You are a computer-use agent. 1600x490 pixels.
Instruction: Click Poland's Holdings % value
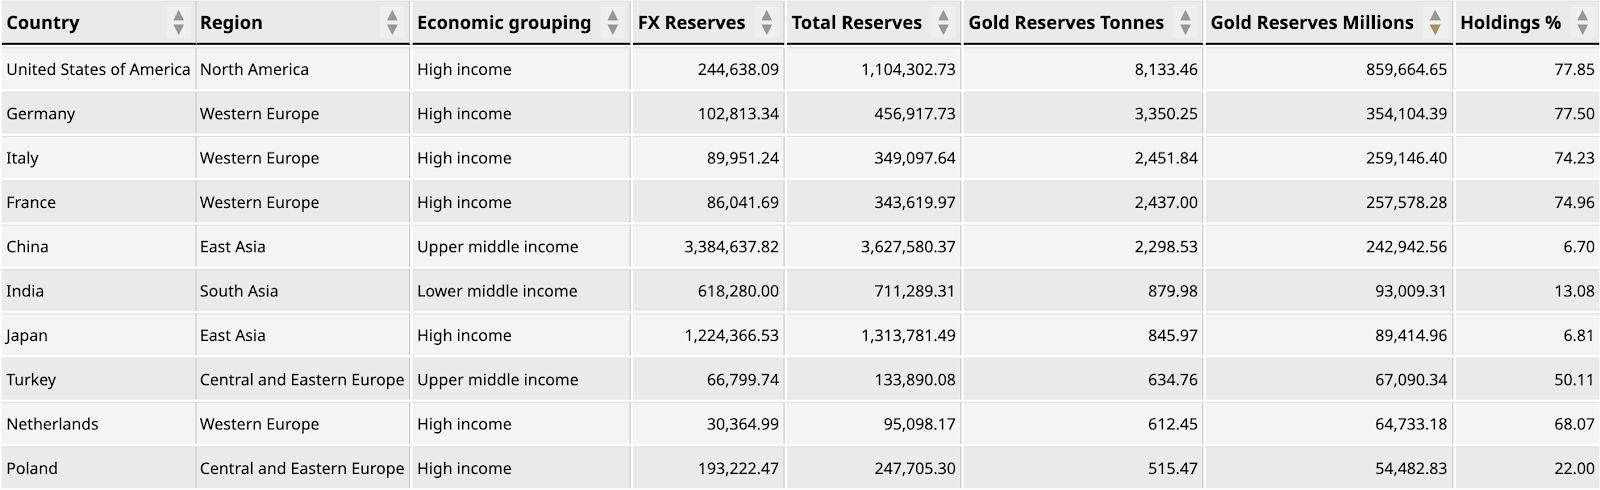[x=1574, y=468]
